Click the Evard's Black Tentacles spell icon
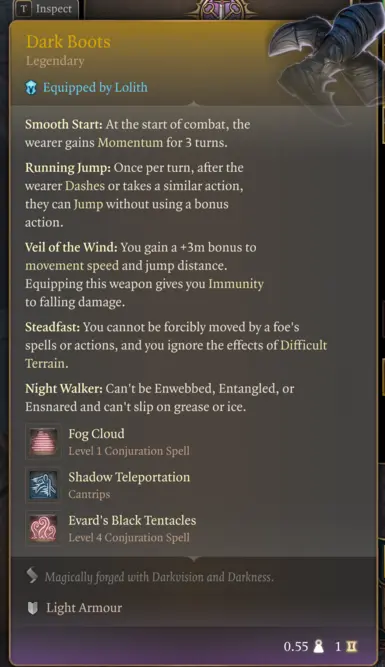Viewport: 385px width, 667px height. tap(43, 529)
